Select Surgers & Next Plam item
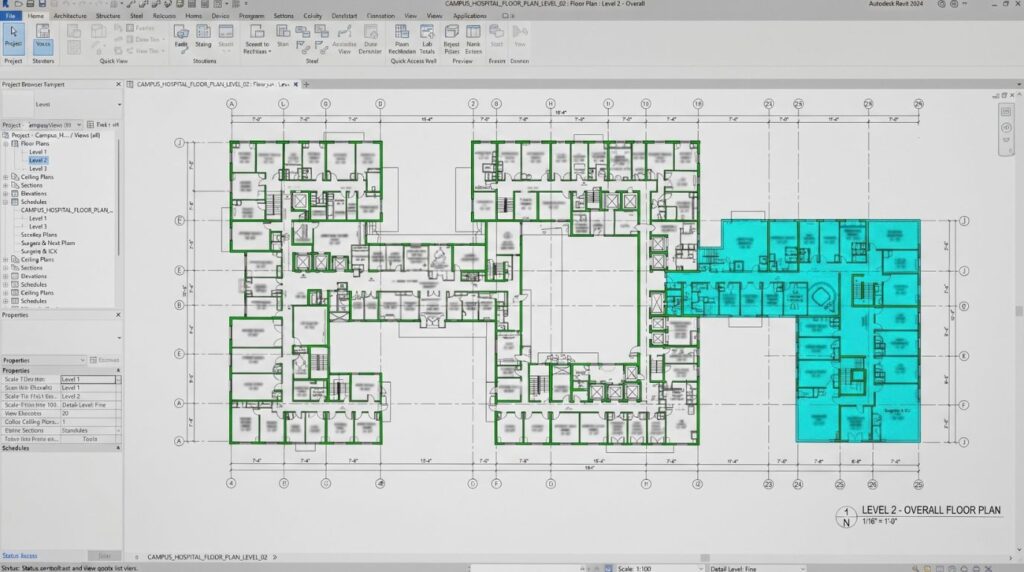Screen dimensions: 1024x572 click(48, 243)
